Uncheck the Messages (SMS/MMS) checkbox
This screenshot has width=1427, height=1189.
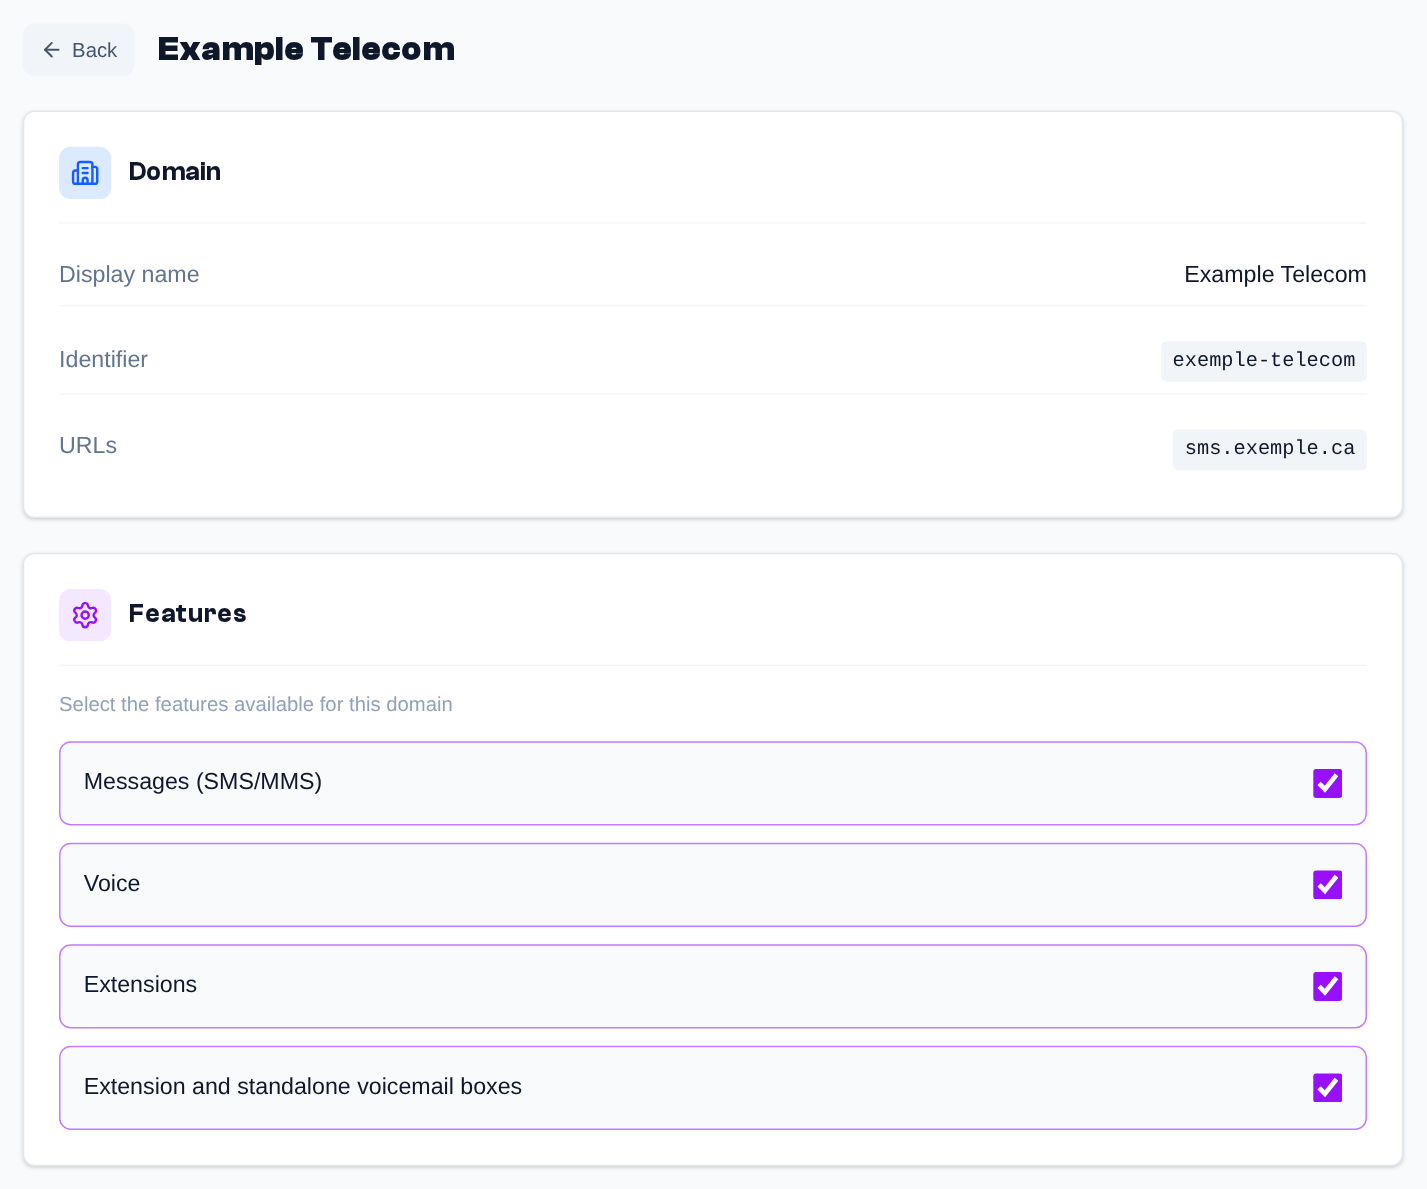(1327, 783)
